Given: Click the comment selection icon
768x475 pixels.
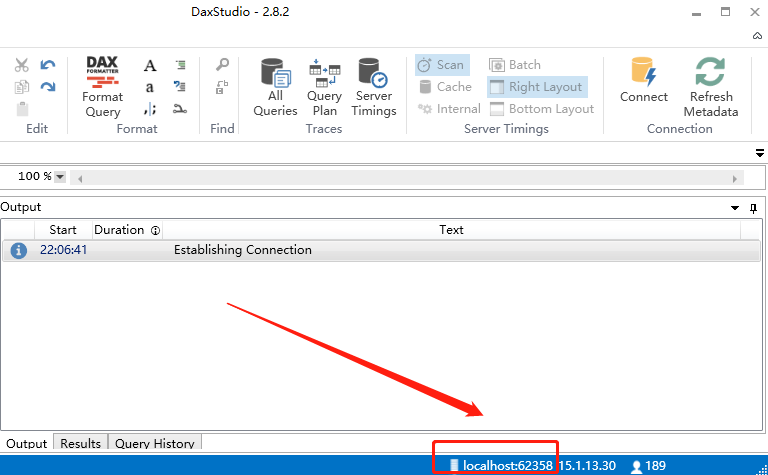Looking at the screenshot, I should click(180, 65).
